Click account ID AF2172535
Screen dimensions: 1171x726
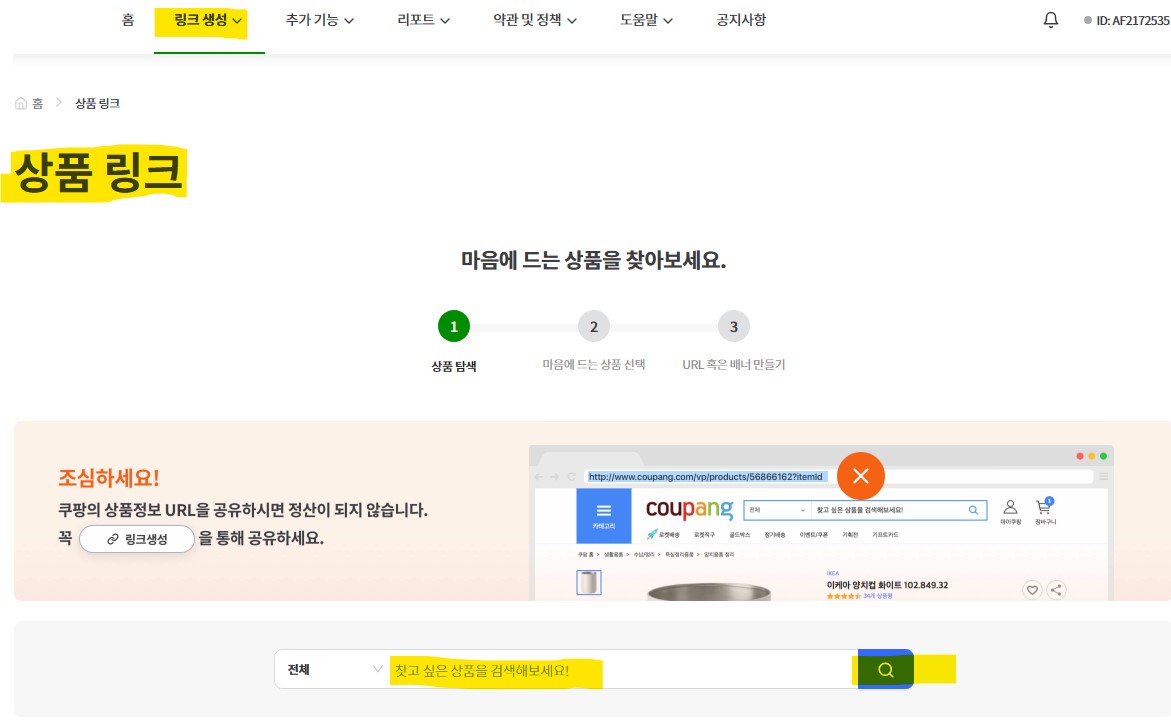coord(1132,21)
